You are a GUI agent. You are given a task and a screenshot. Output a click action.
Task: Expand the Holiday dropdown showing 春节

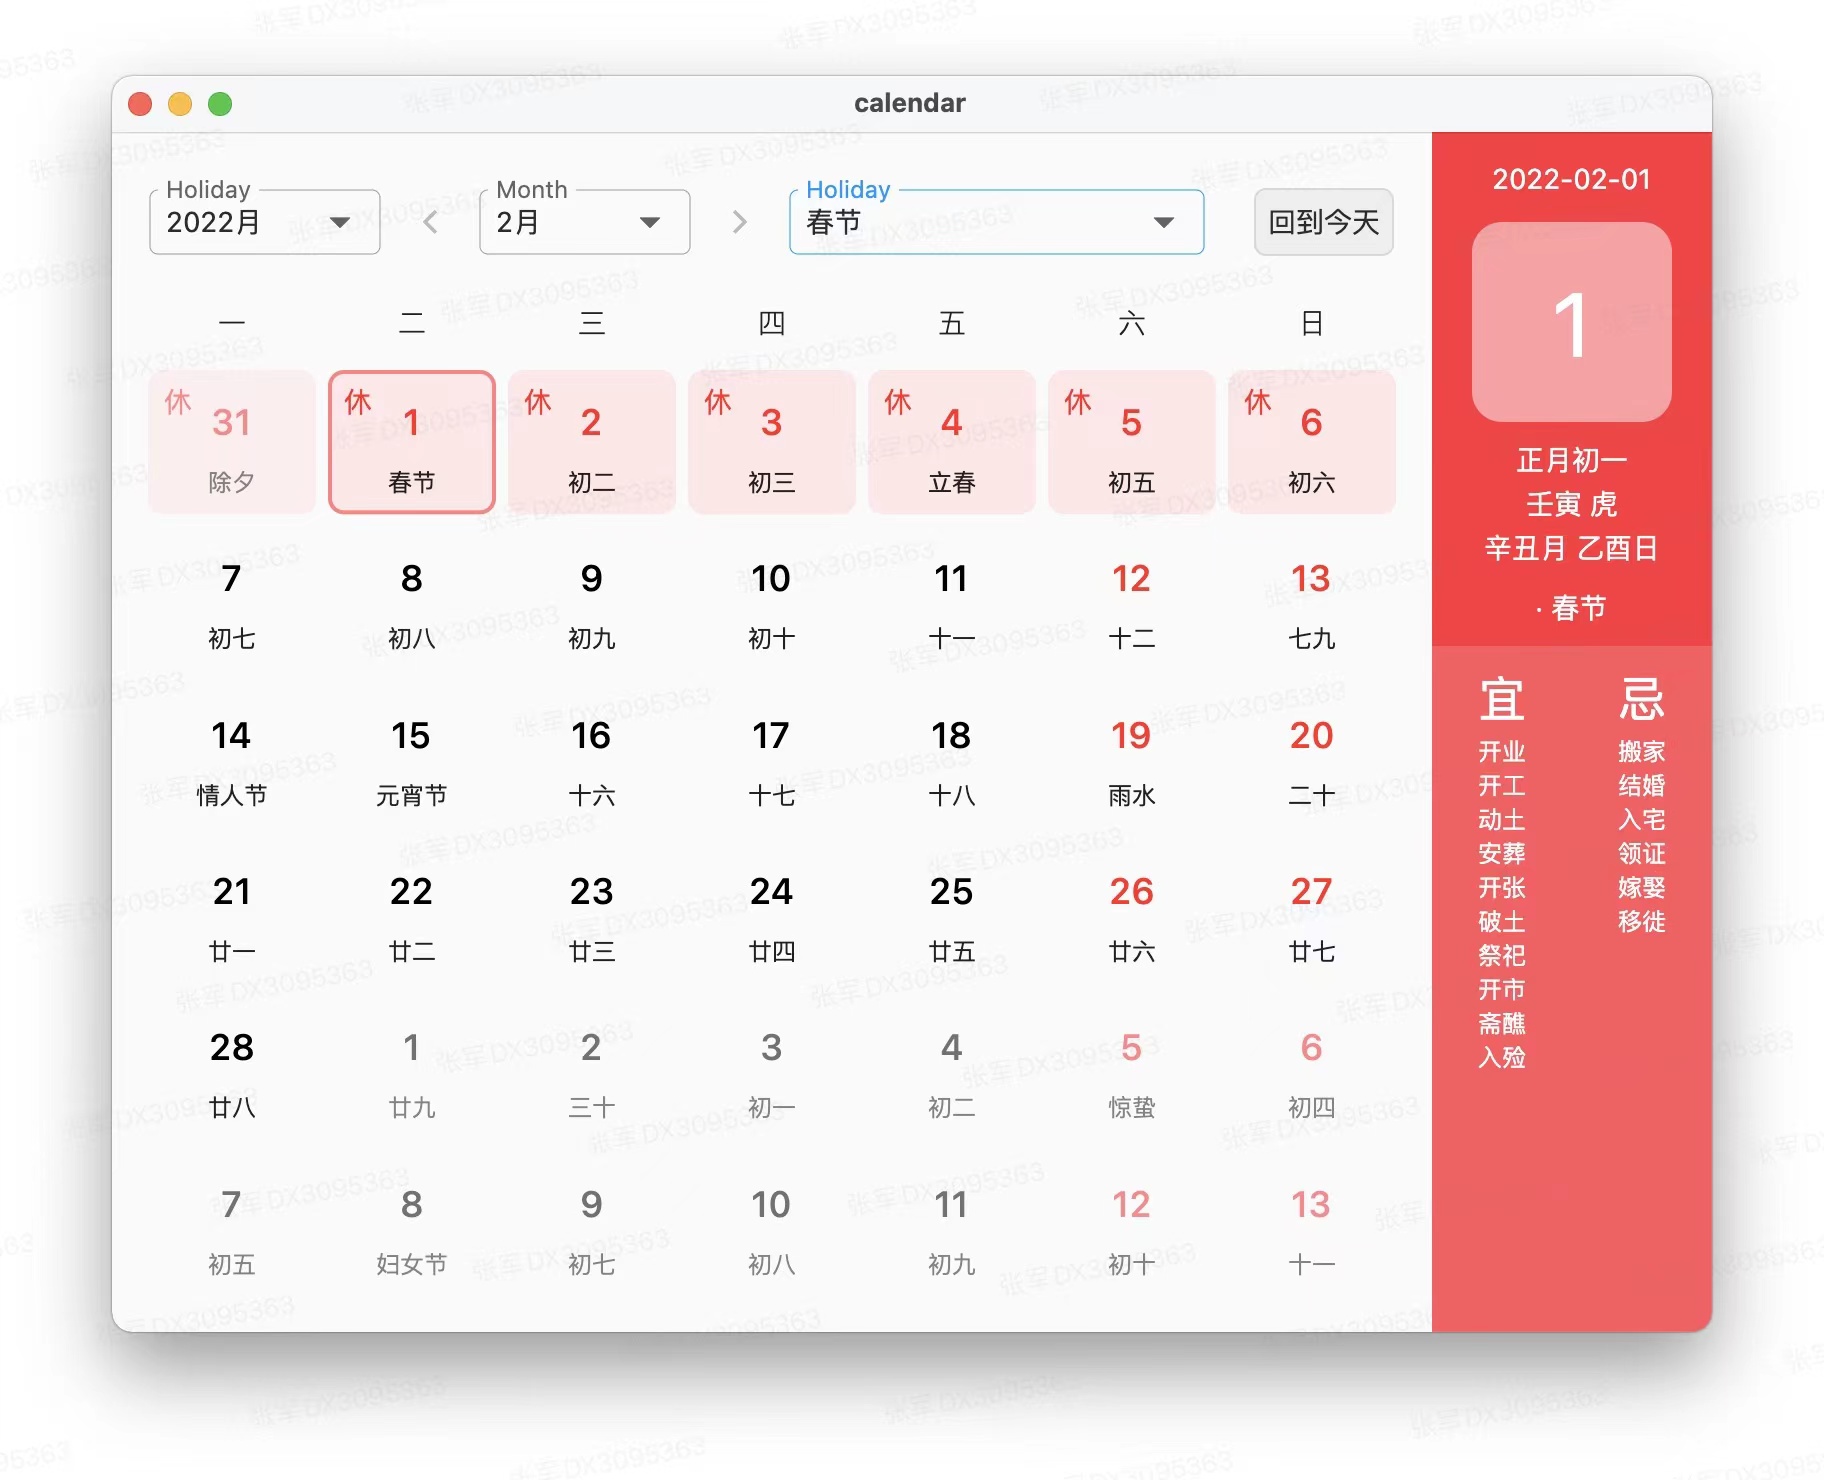(x=997, y=222)
